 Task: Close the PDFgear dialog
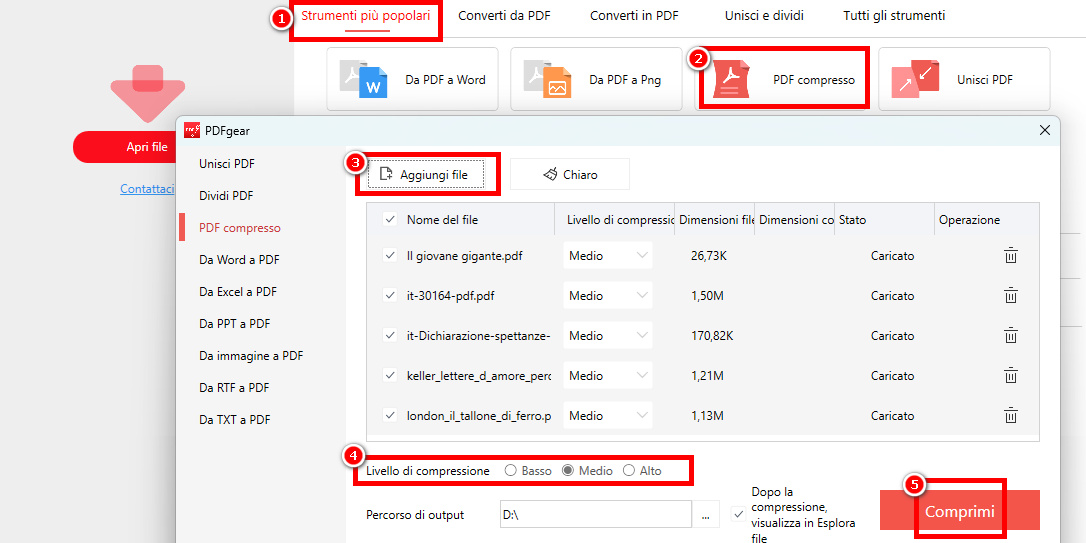1045,130
